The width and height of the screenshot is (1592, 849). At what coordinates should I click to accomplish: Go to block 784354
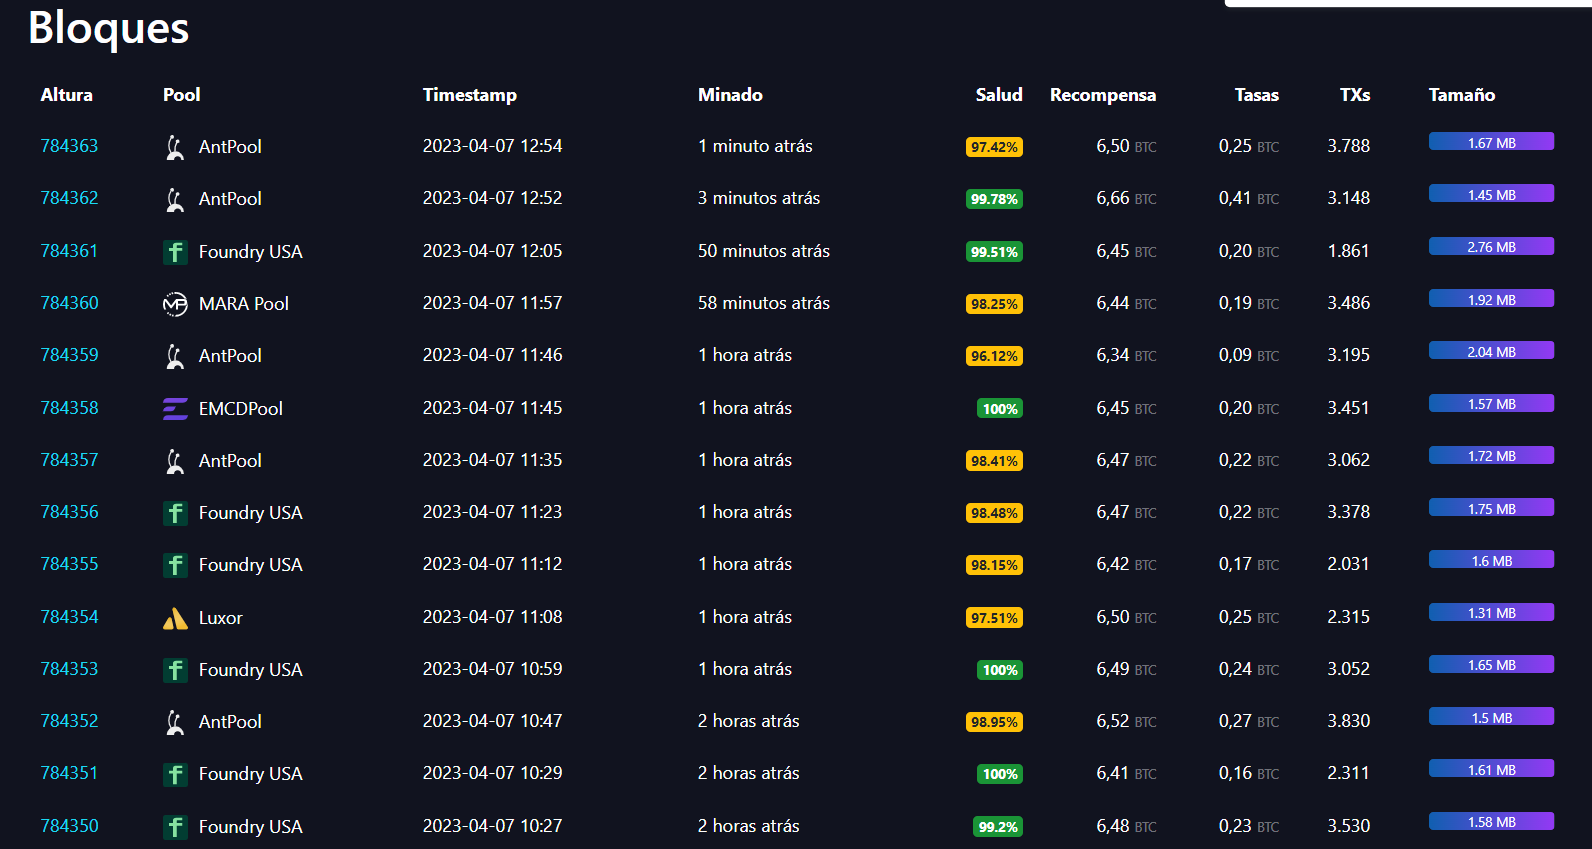pyautogui.click(x=69, y=617)
